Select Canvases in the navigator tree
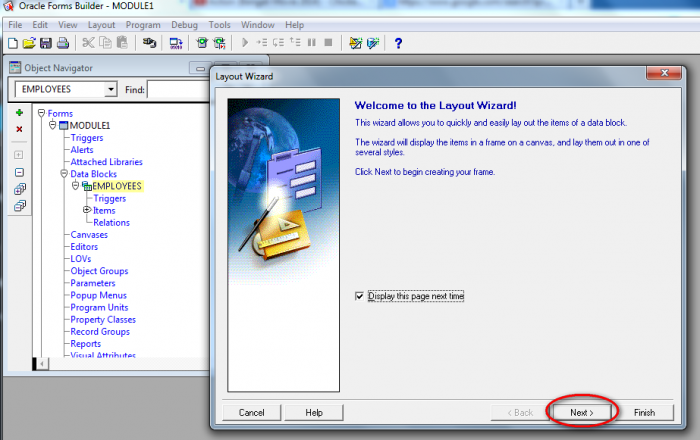 click(x=89, y=235)
